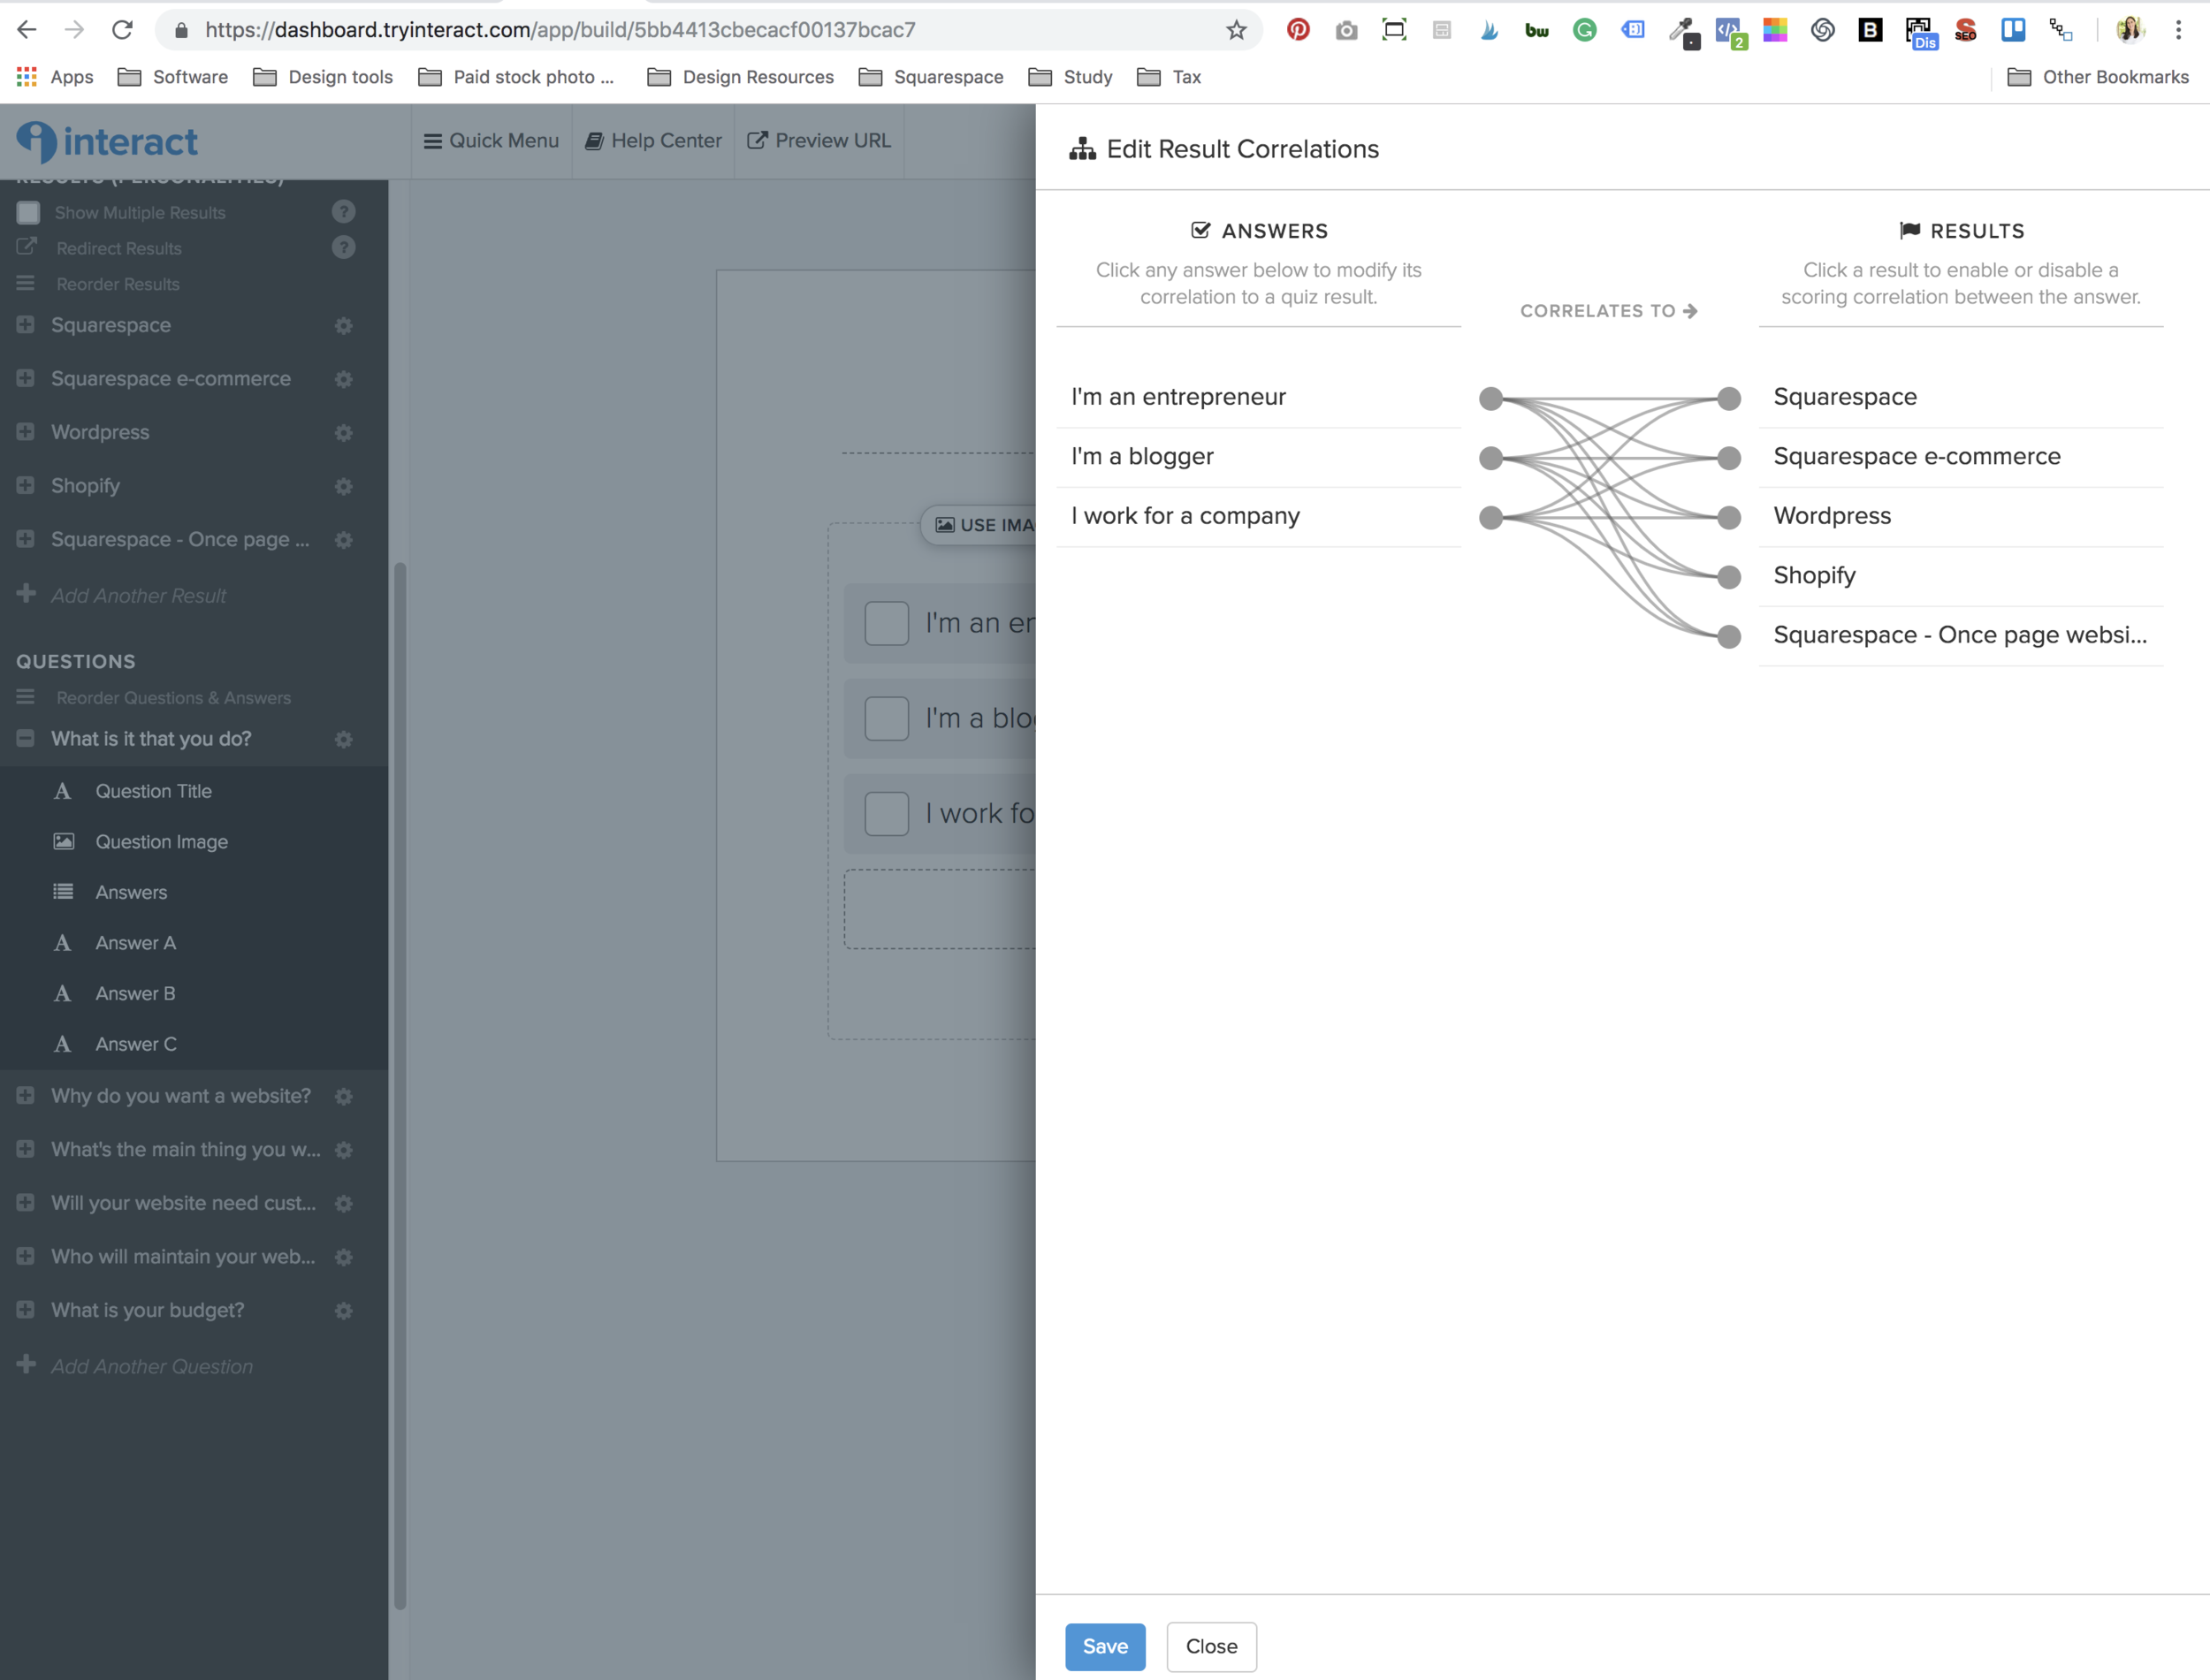Open gear for 'What is it that you do?'
The height and width of the screenshot is (1680, 2210).
[x=343, y=740]
